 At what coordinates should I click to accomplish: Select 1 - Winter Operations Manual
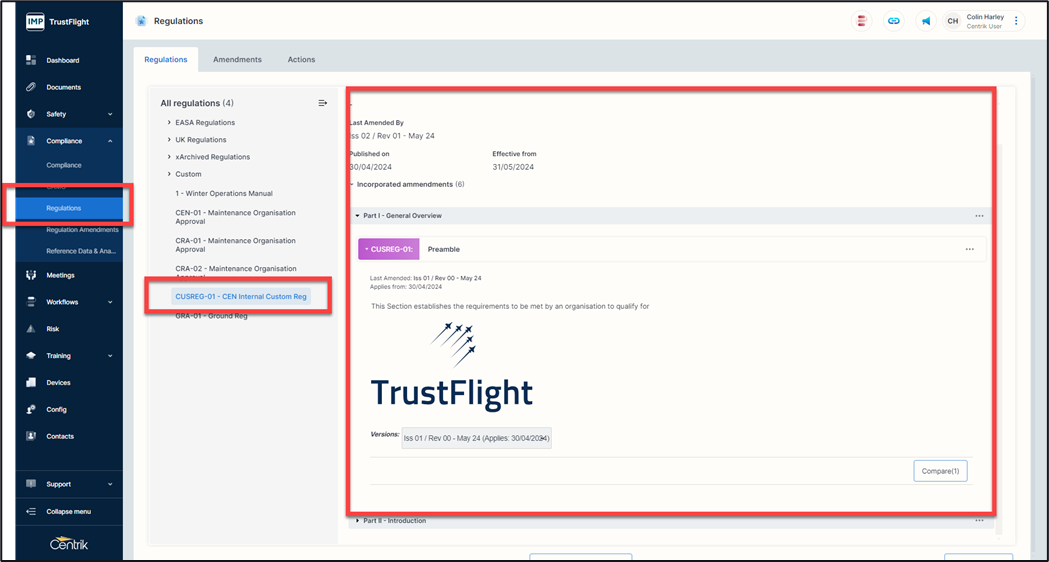pyautogui.click(x=224, y=193)
